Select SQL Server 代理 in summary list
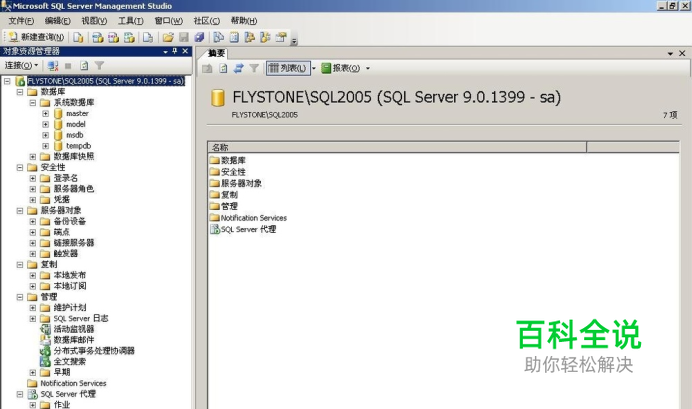 [x=248, y=229]
